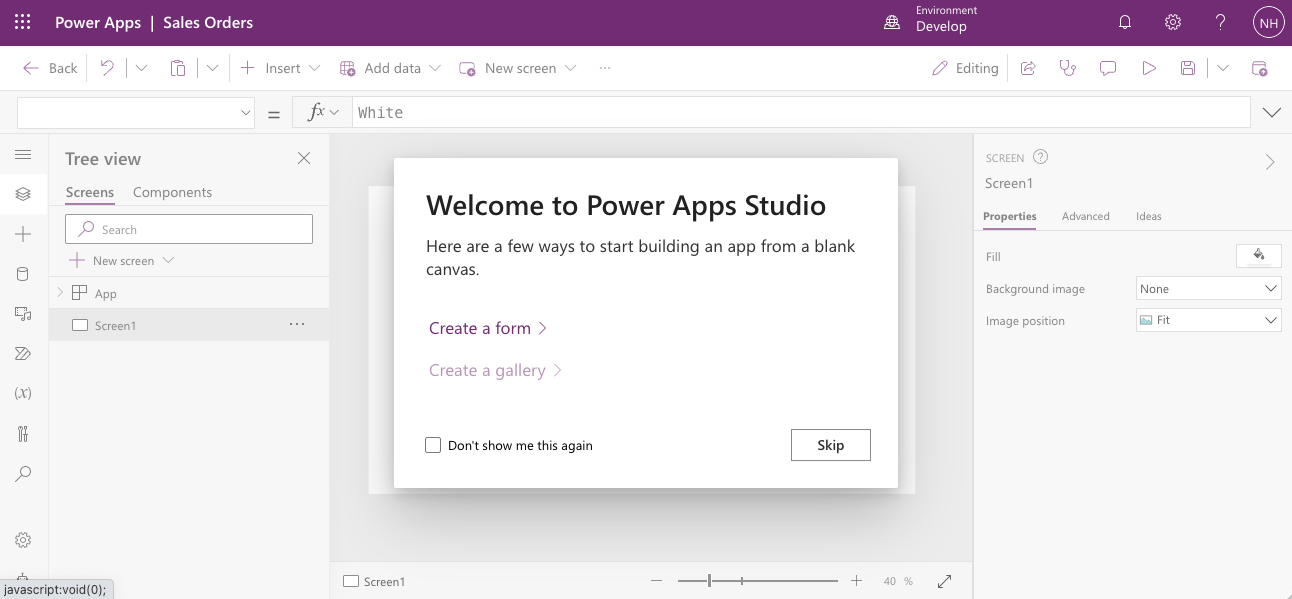Click the Preview app play icon
The image size is (1292, 599).
[1149, 68]
